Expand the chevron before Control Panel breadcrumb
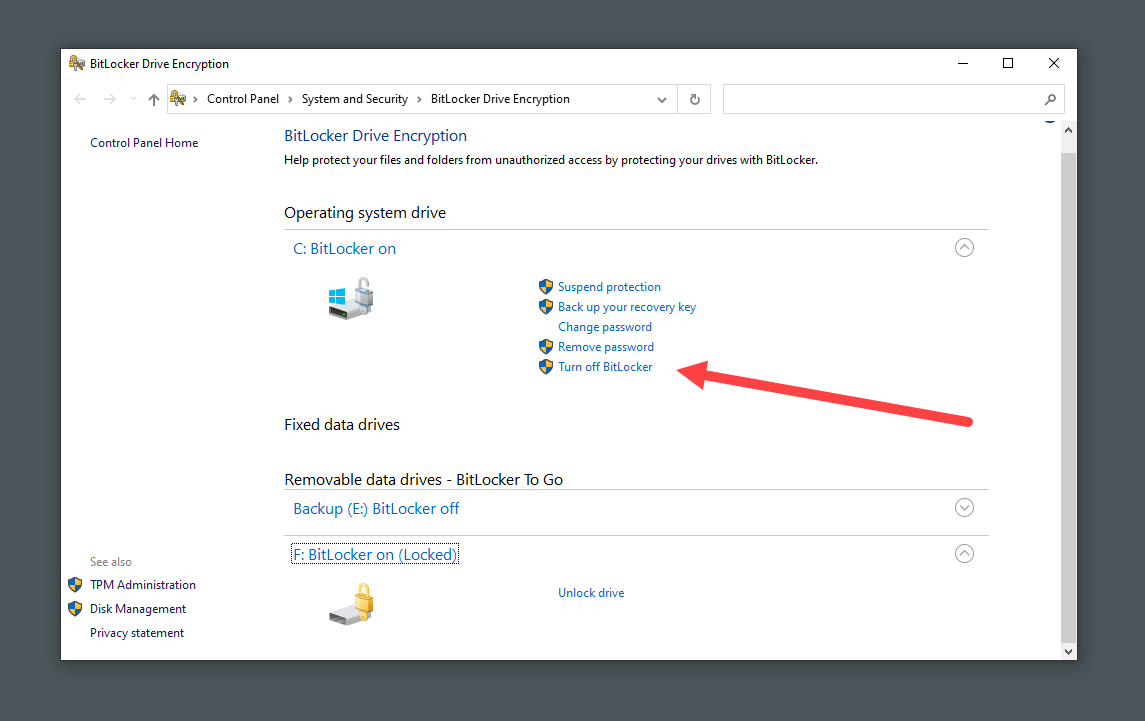 coord(195,99)
